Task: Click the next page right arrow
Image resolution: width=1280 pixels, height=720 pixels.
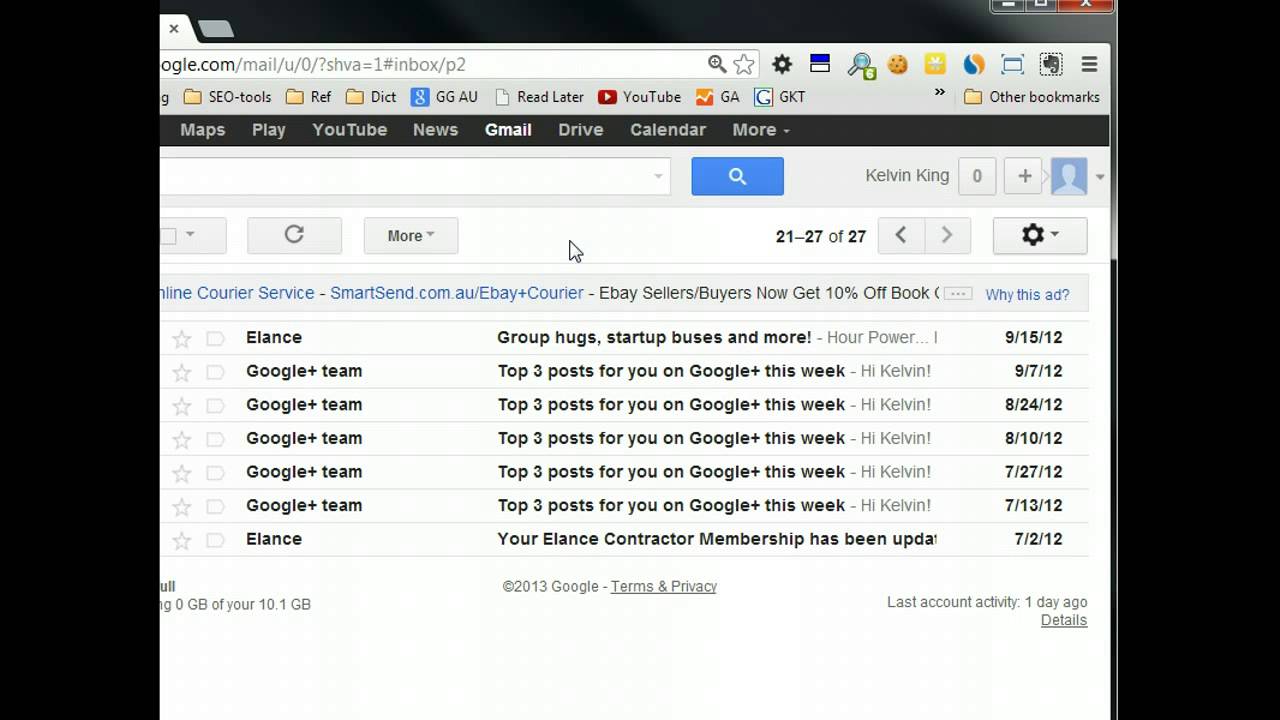Action: [946, 235]
